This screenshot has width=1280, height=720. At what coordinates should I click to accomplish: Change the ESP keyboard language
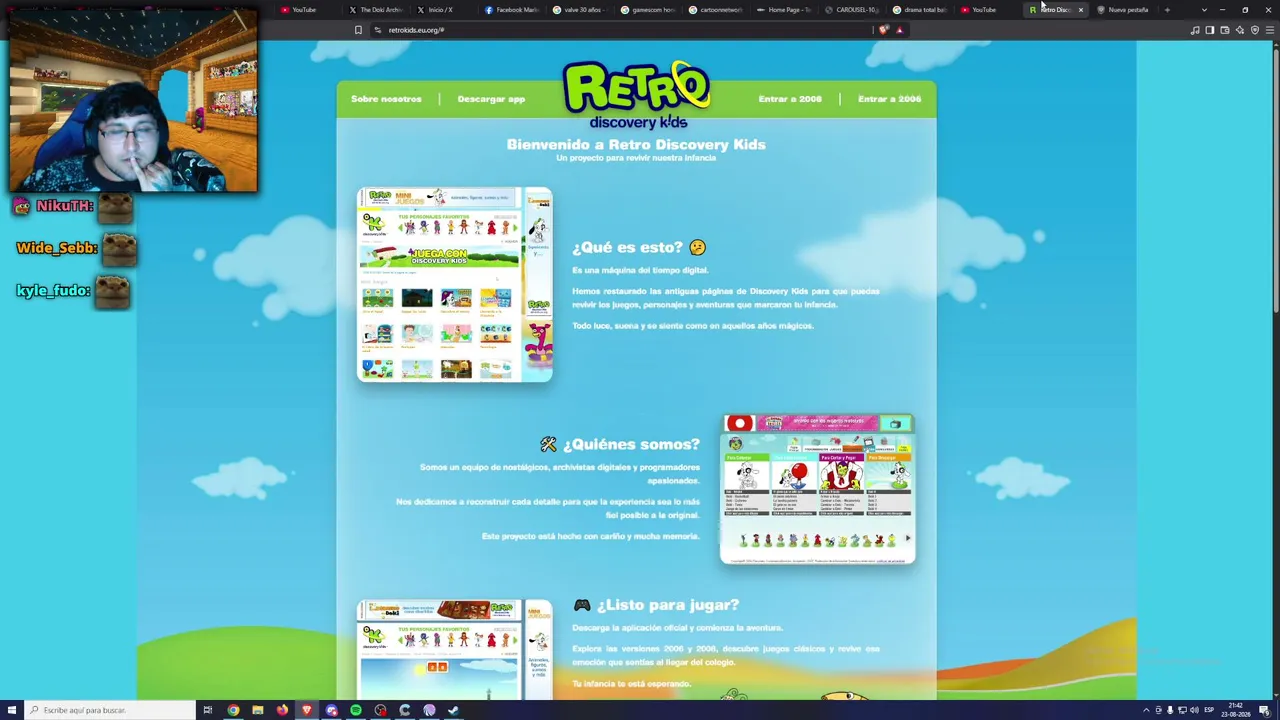[x=1209, y=710]
